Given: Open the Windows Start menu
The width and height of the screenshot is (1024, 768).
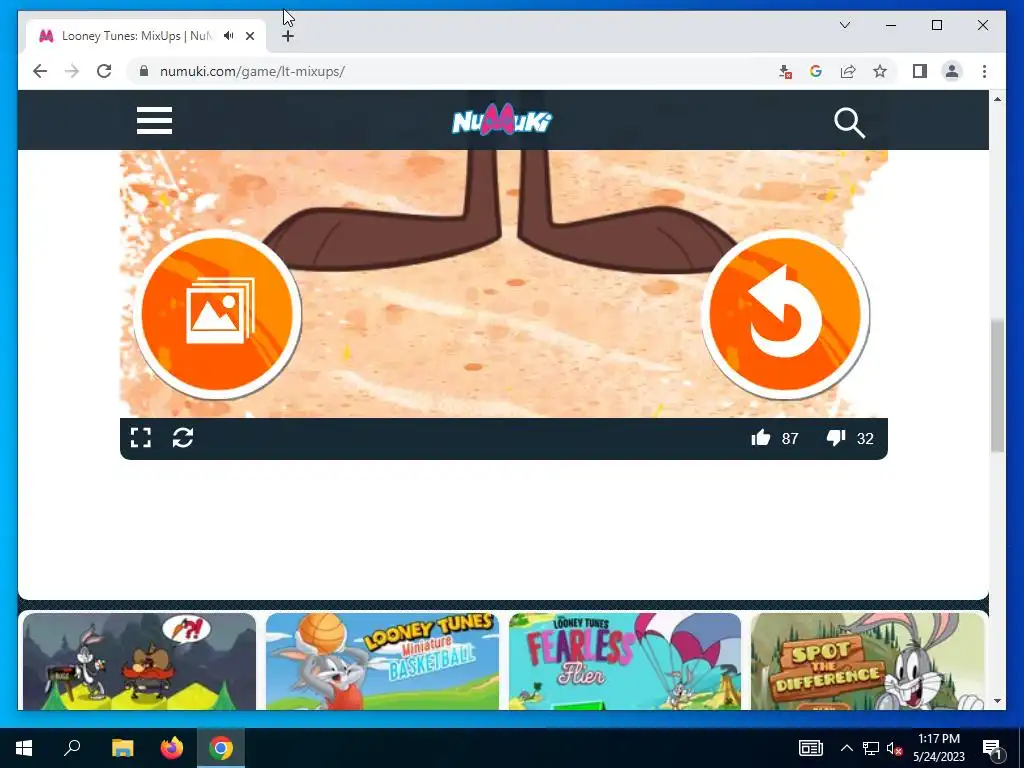Looking at the screenshot, I should tap(24, 748).
